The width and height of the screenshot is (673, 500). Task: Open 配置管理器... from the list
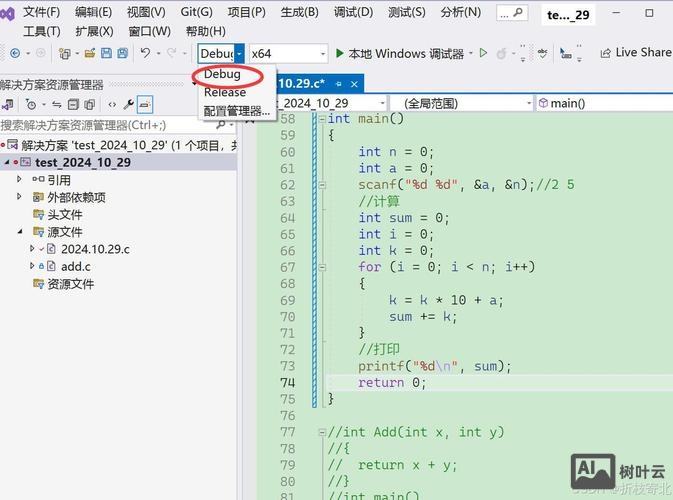[236, 111]
